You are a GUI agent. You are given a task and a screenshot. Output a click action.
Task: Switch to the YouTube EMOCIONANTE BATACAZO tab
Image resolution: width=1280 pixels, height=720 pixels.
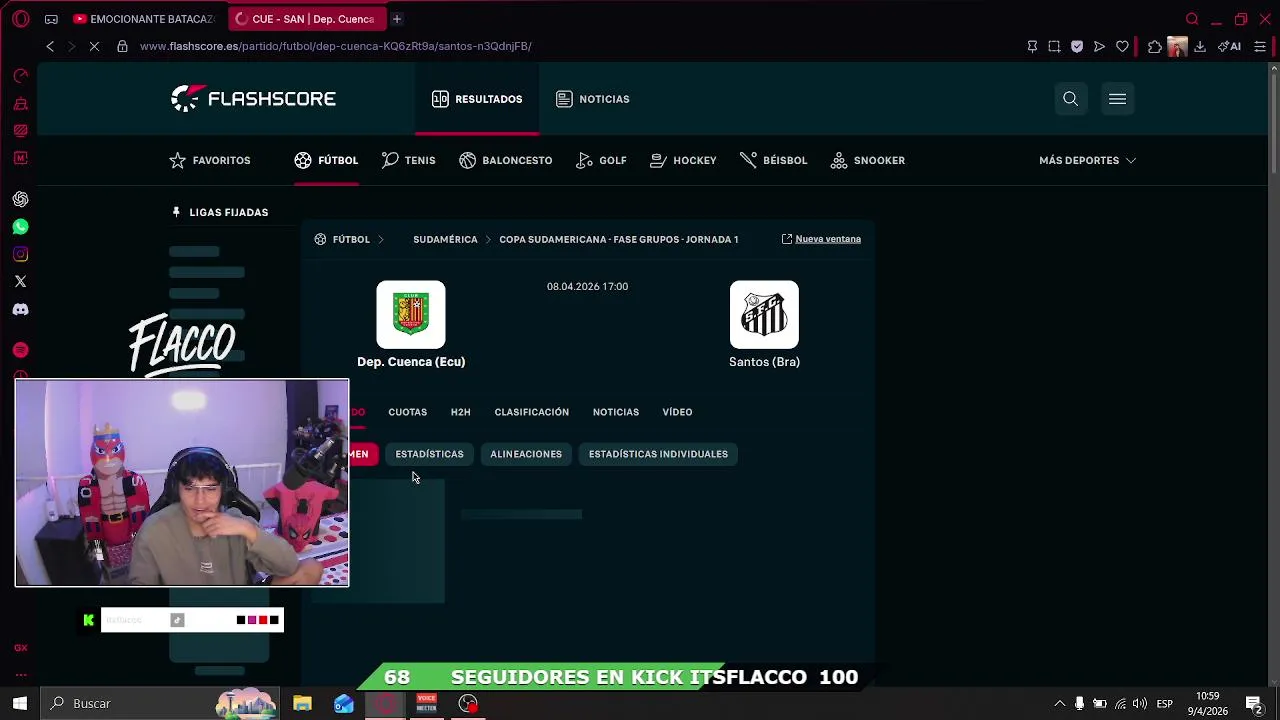point(144,19)
